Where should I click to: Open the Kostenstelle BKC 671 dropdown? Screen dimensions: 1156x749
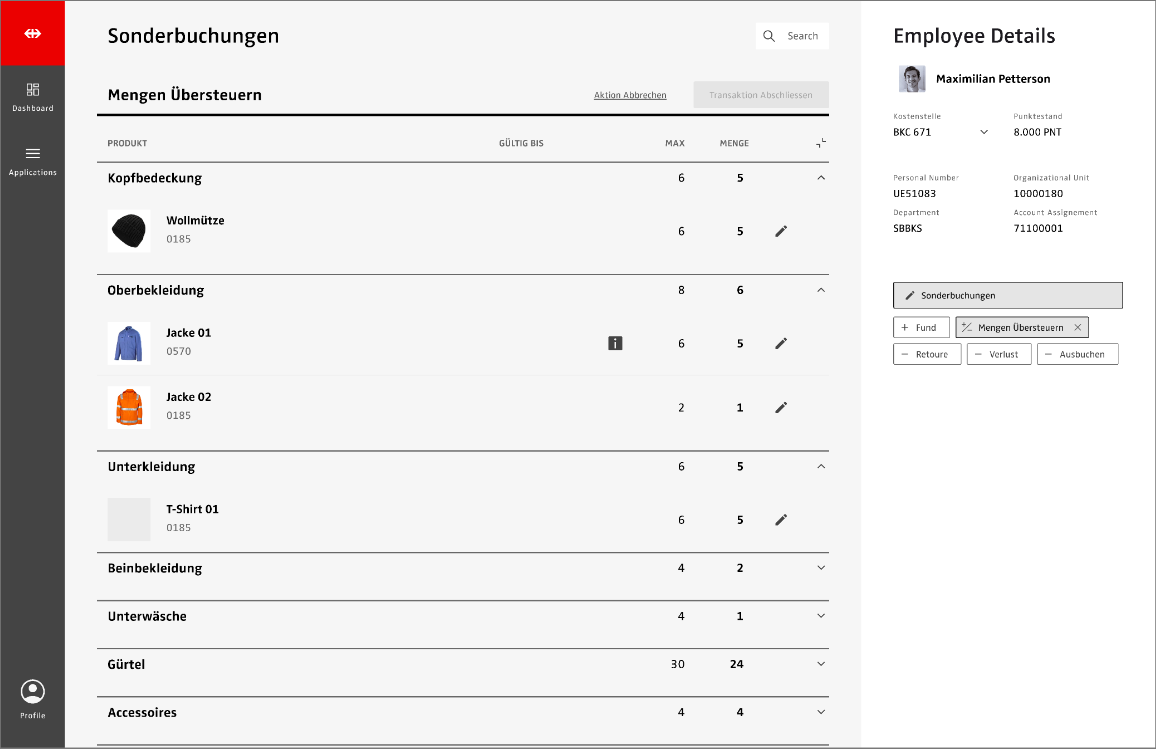pos(983,132)
